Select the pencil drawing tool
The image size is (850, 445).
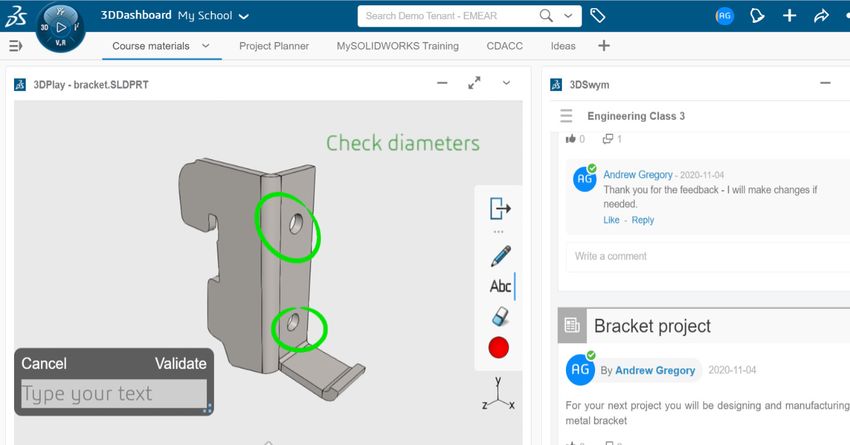500,256
